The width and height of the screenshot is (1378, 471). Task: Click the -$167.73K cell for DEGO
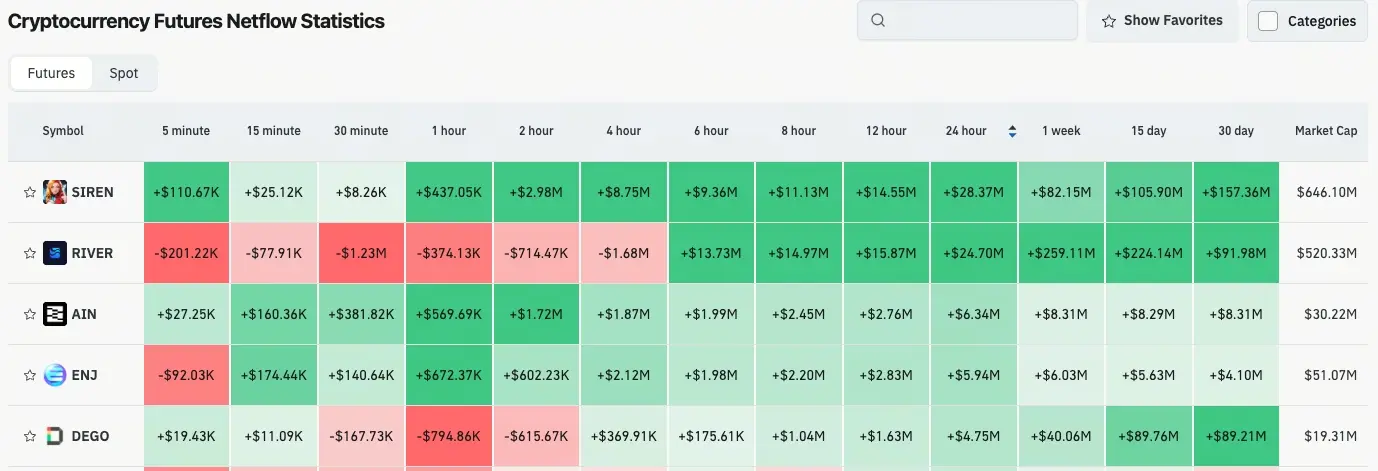(361, 436)
